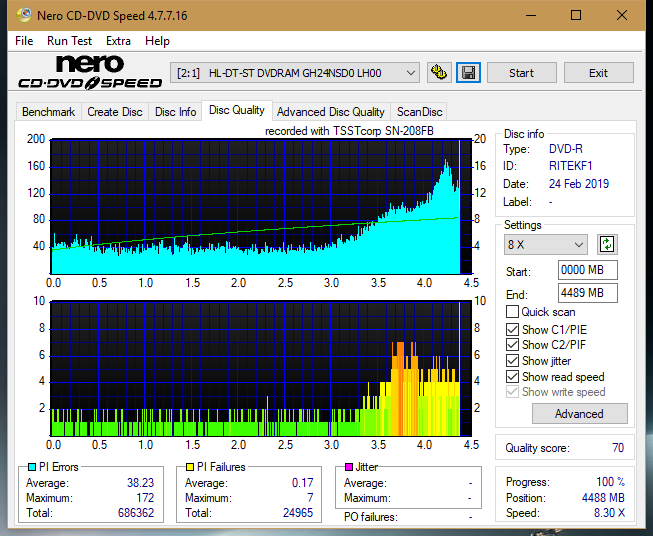Click the End position 4489 MB field
Screen dimensions: 653x536
coord(587,293)
